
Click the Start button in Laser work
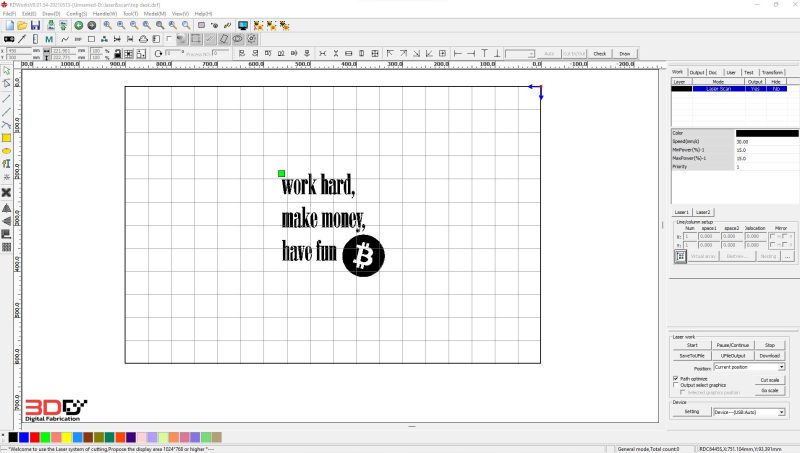pyautogui.click(x=692, y=345)
